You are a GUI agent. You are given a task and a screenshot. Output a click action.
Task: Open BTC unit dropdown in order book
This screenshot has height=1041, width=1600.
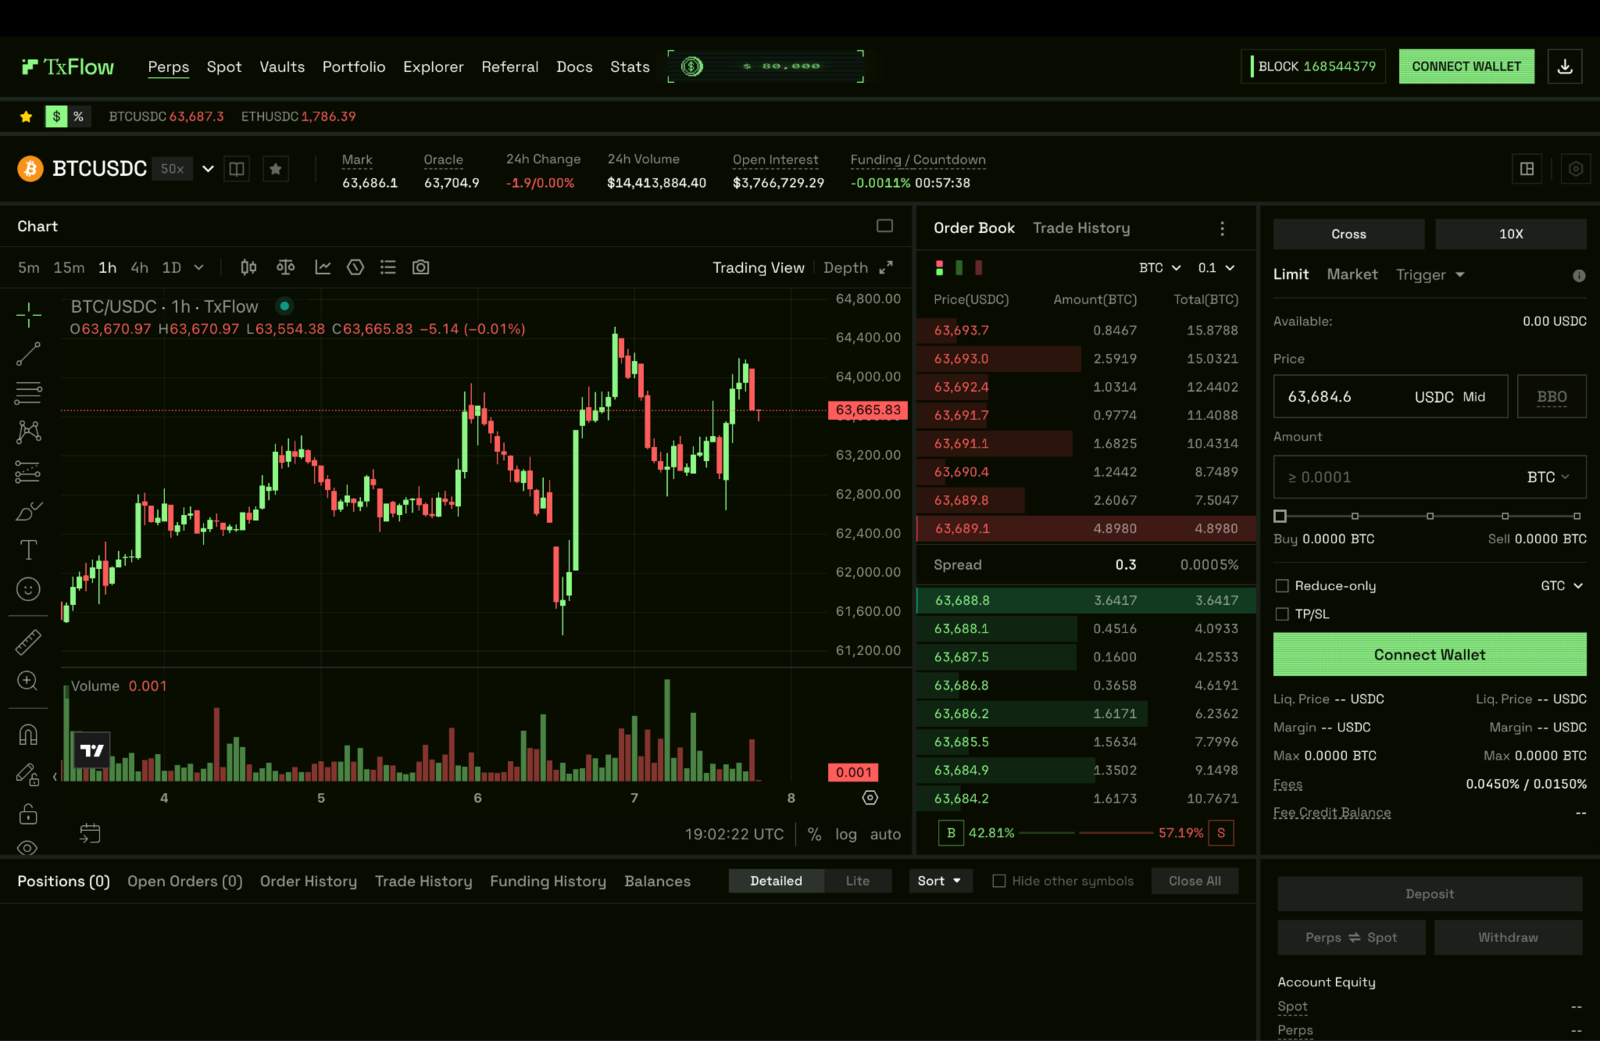pyautogui.click(x=1160, y=268)
